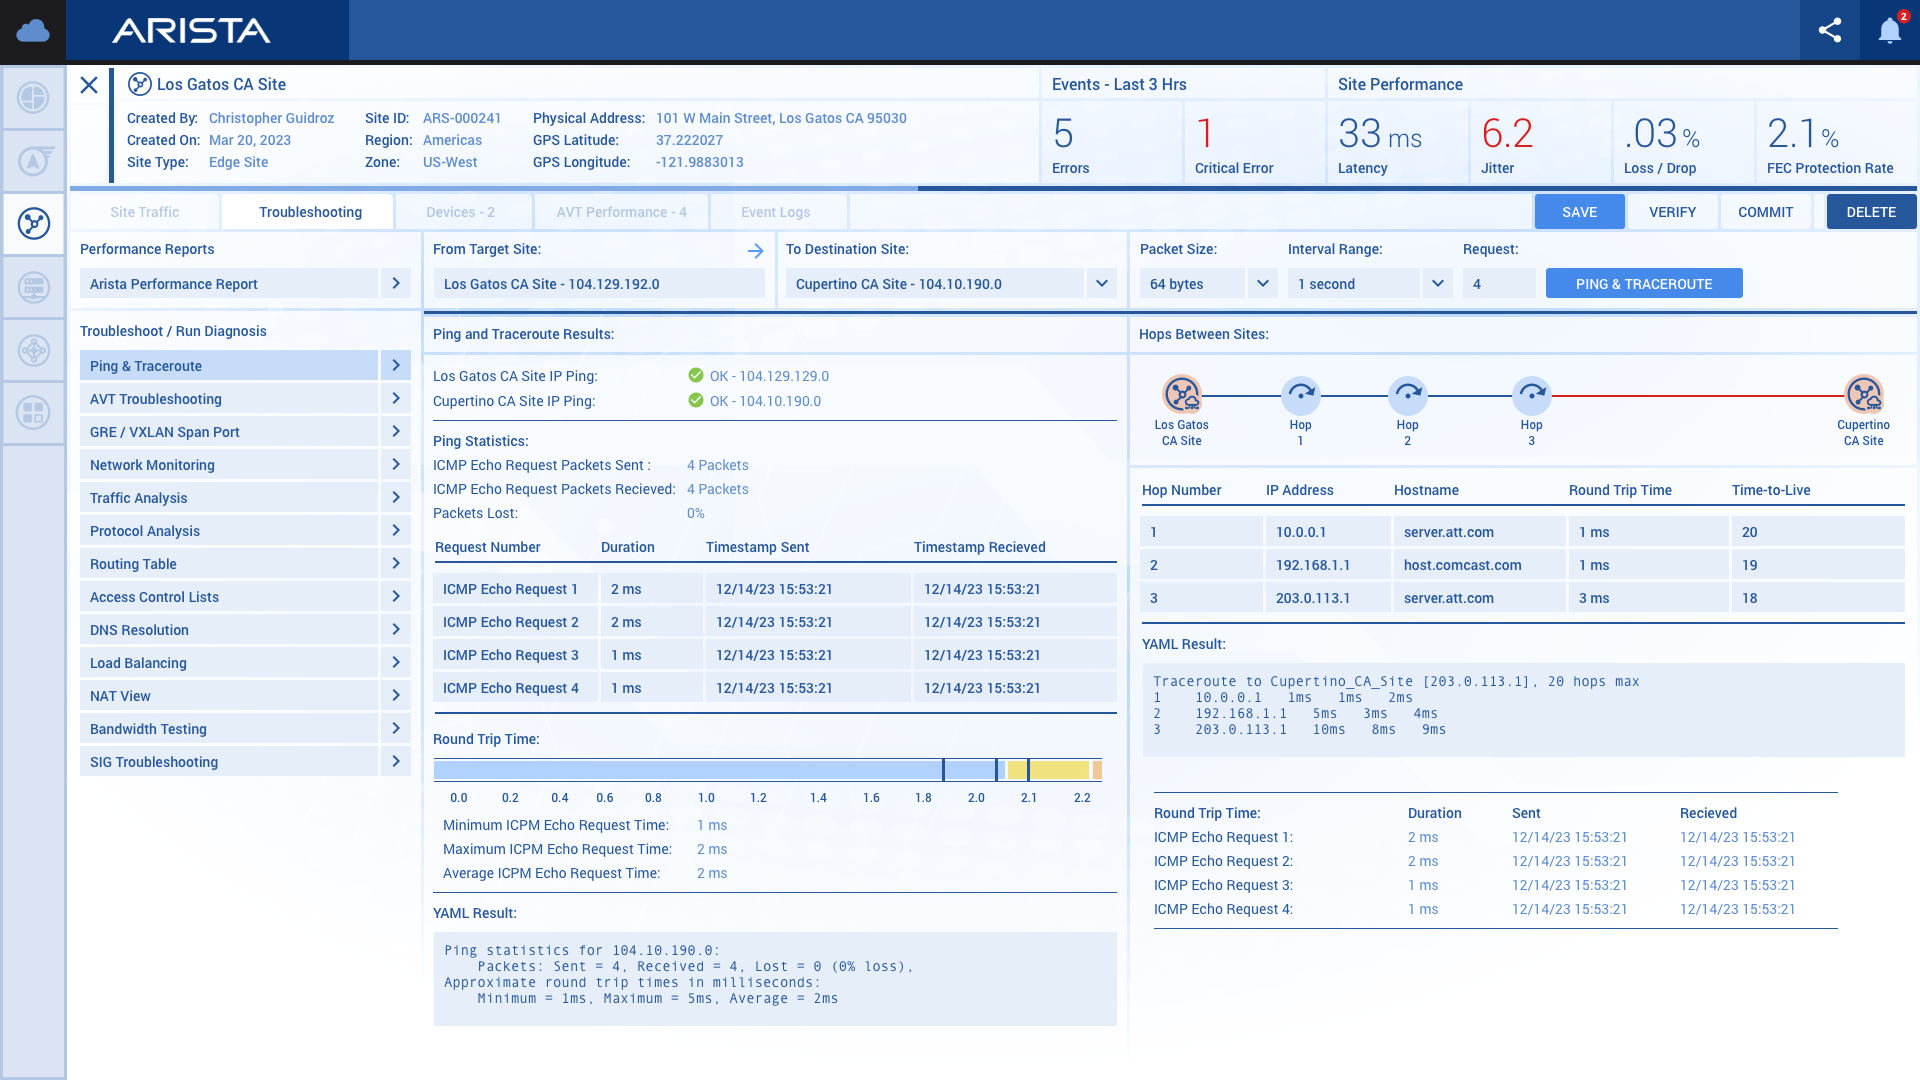Switch to the Event Logs tab

pyautogui.click(x=775, y=212)
